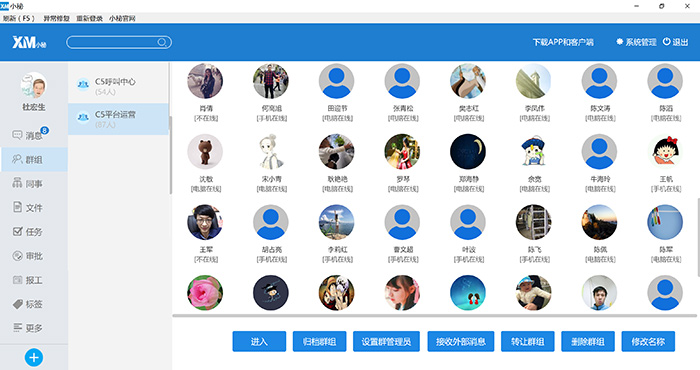Select the pink rose avatar
The image size is (700, 370).
coord(205,293)
